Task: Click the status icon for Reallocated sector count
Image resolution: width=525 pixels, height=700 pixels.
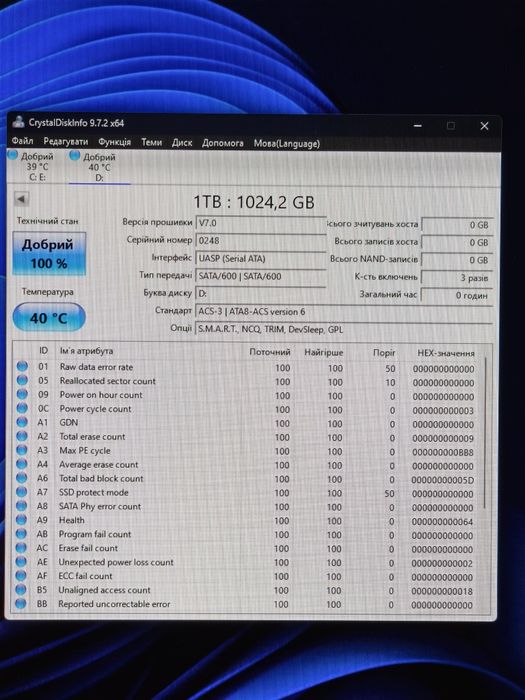Action: click(22, 380)
